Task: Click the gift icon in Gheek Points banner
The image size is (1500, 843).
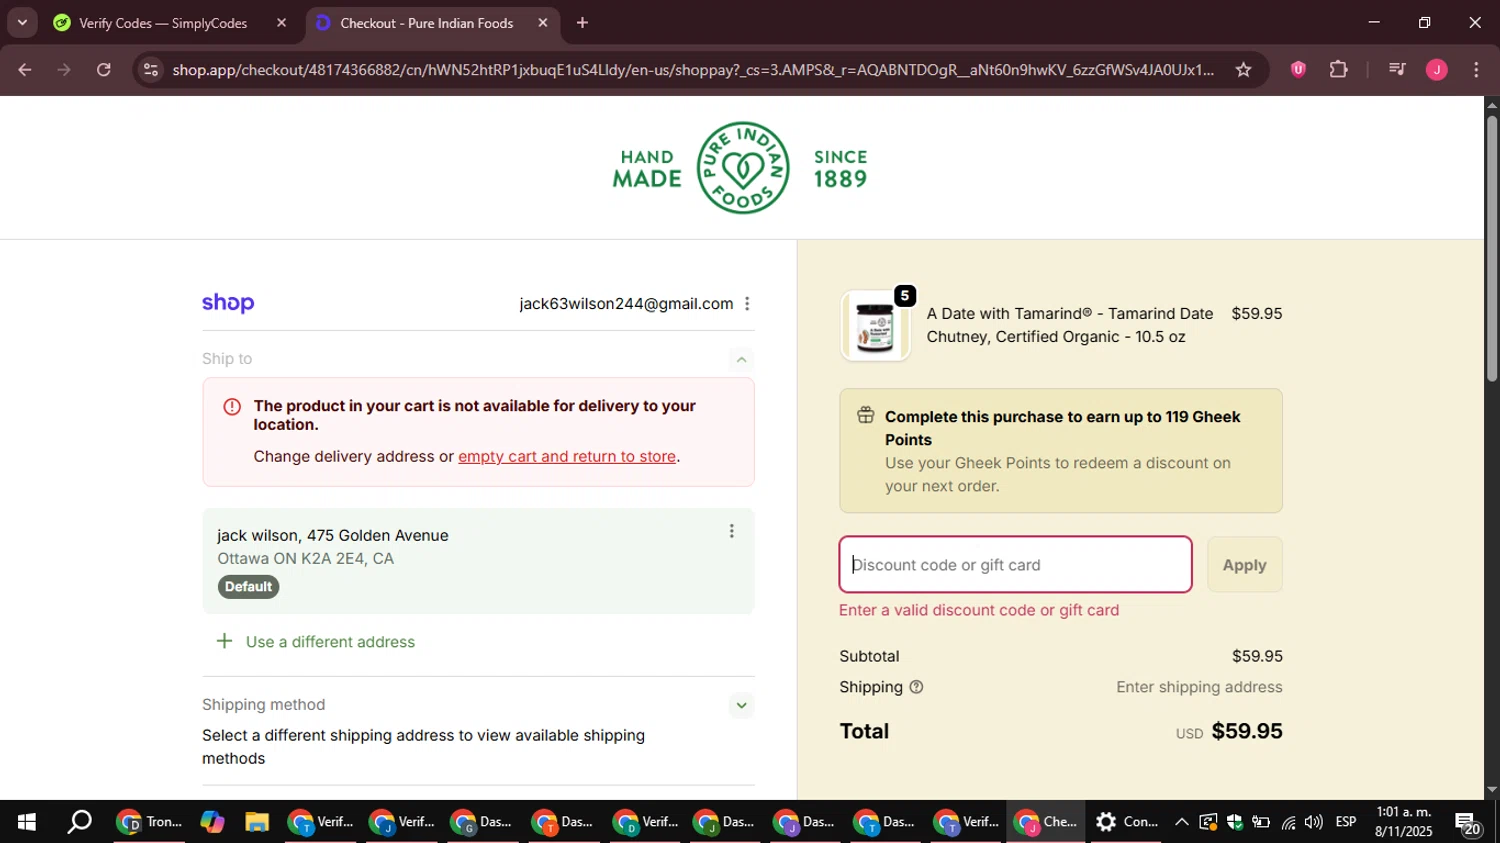Action: pyautogui.click(x=866, y=416)
